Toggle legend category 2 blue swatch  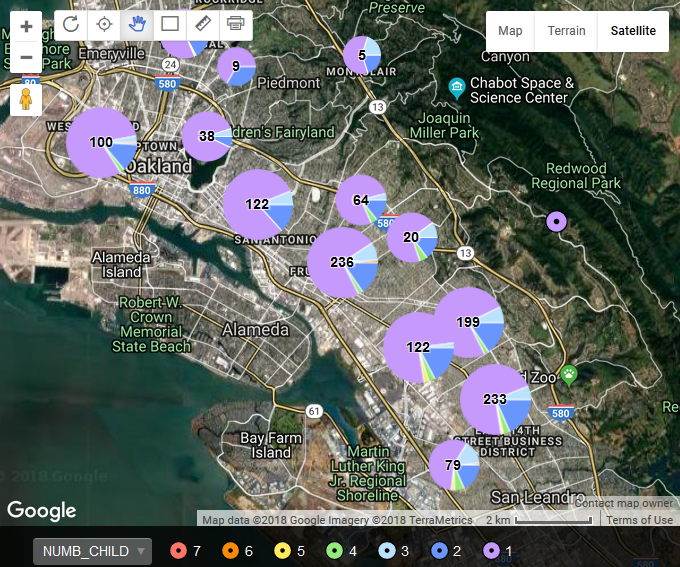pos(439,551)
